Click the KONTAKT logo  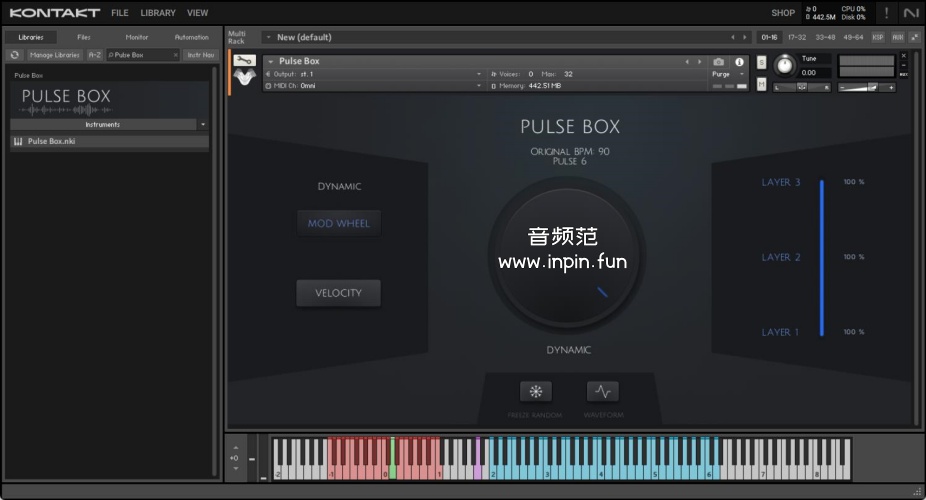pyautogui.click(x=54, y=12)
